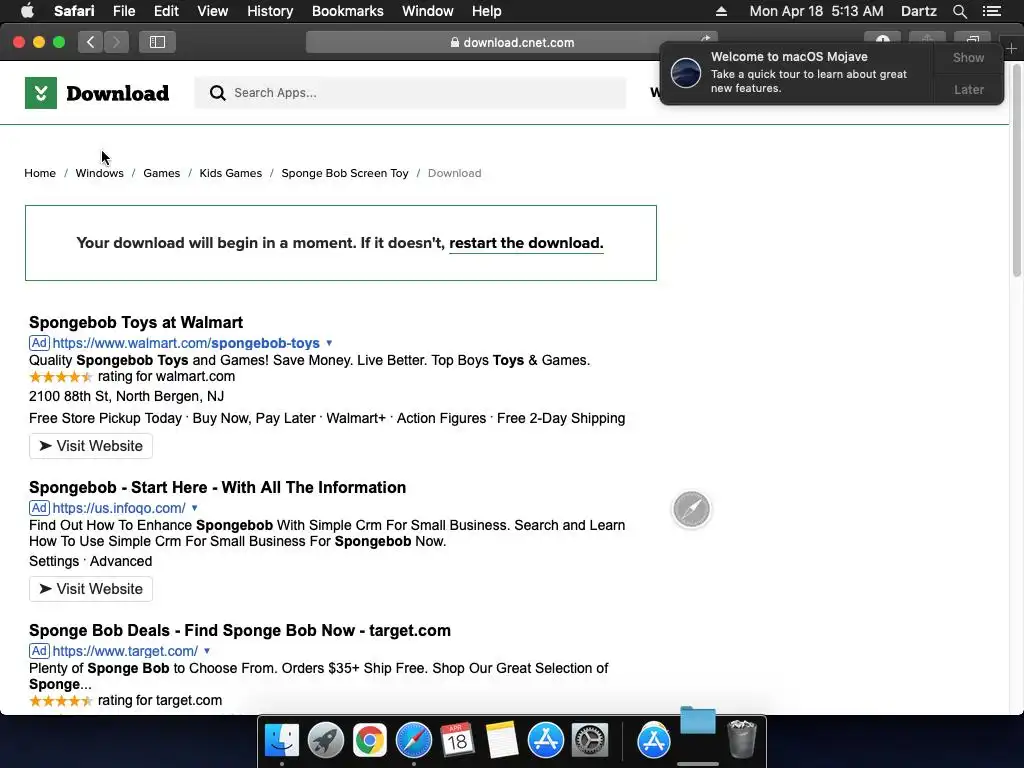The width and height of the screenshot is (1024, 768).
Task: Click Show on the Mojave notification
Action: coord(968,57)
